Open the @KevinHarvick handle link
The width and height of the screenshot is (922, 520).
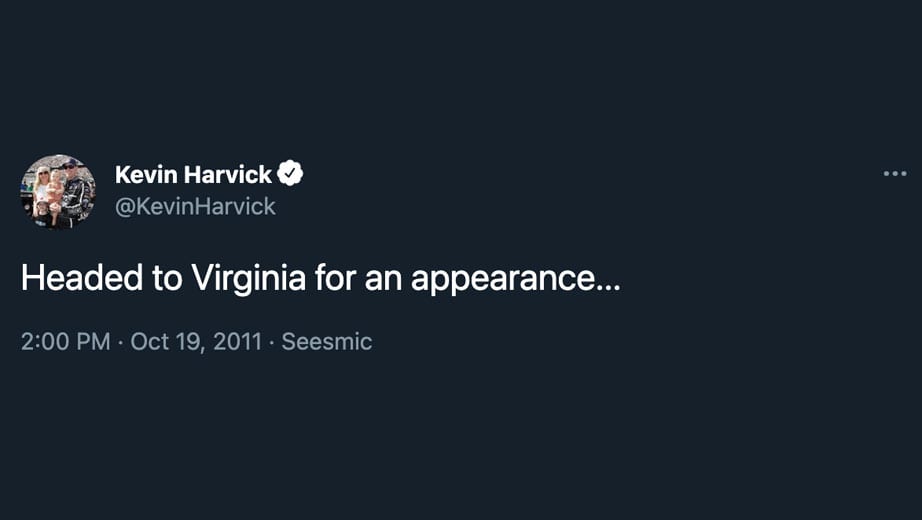point(195,206)
